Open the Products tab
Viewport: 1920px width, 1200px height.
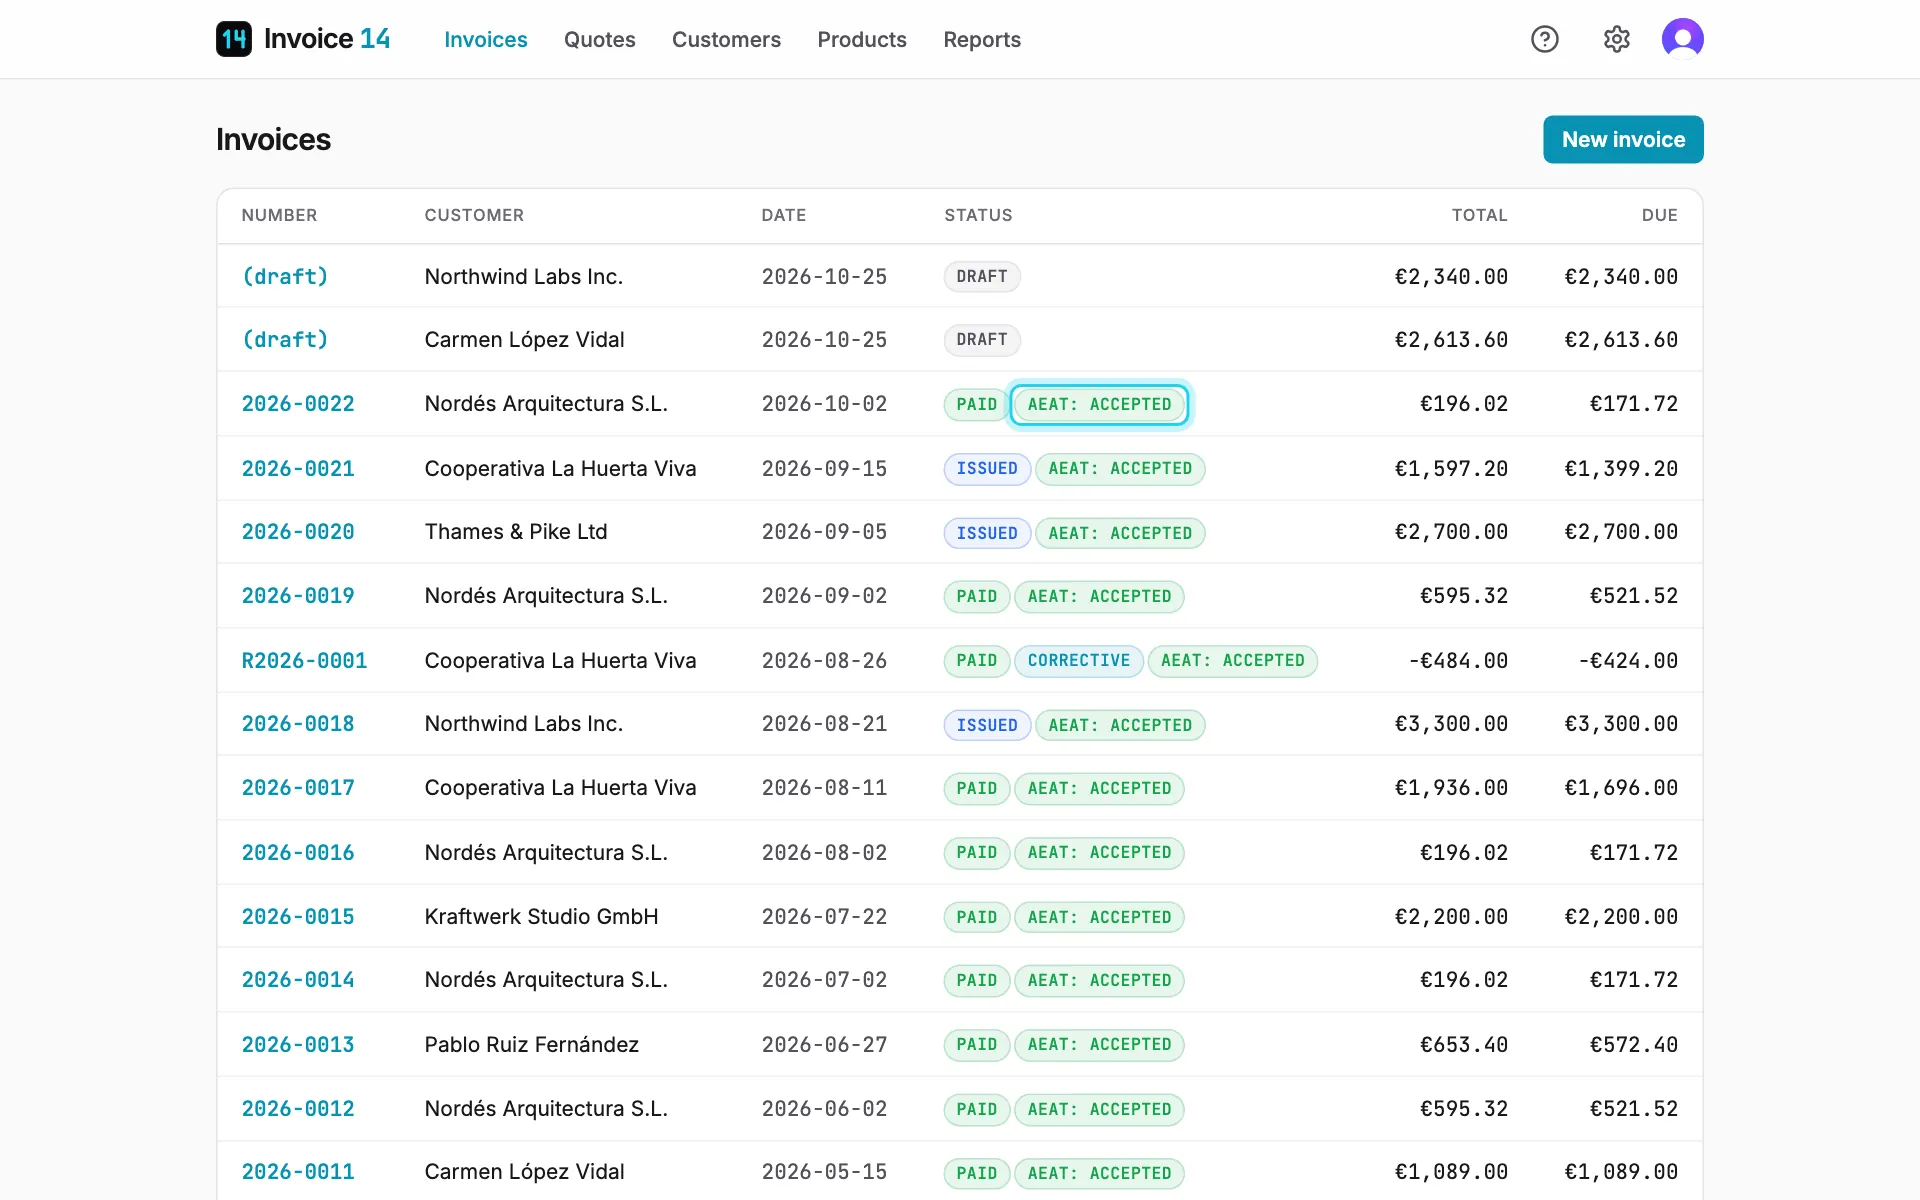point(862,39)
